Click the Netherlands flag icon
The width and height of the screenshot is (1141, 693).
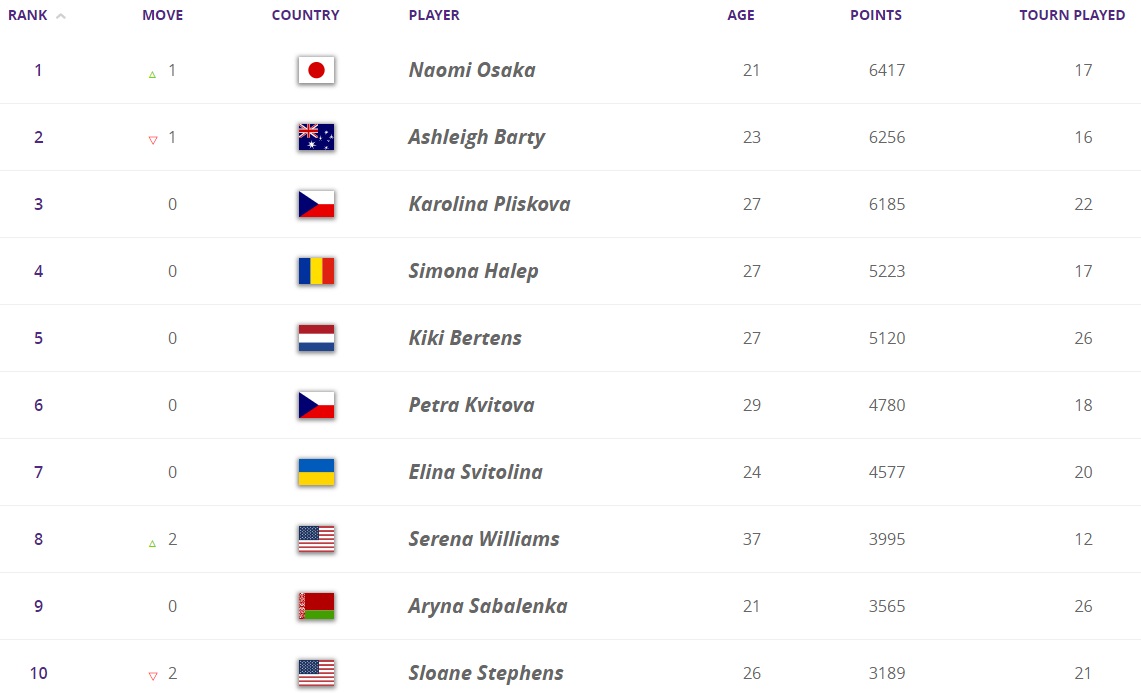pyautogui.click(x=316, y=338)
